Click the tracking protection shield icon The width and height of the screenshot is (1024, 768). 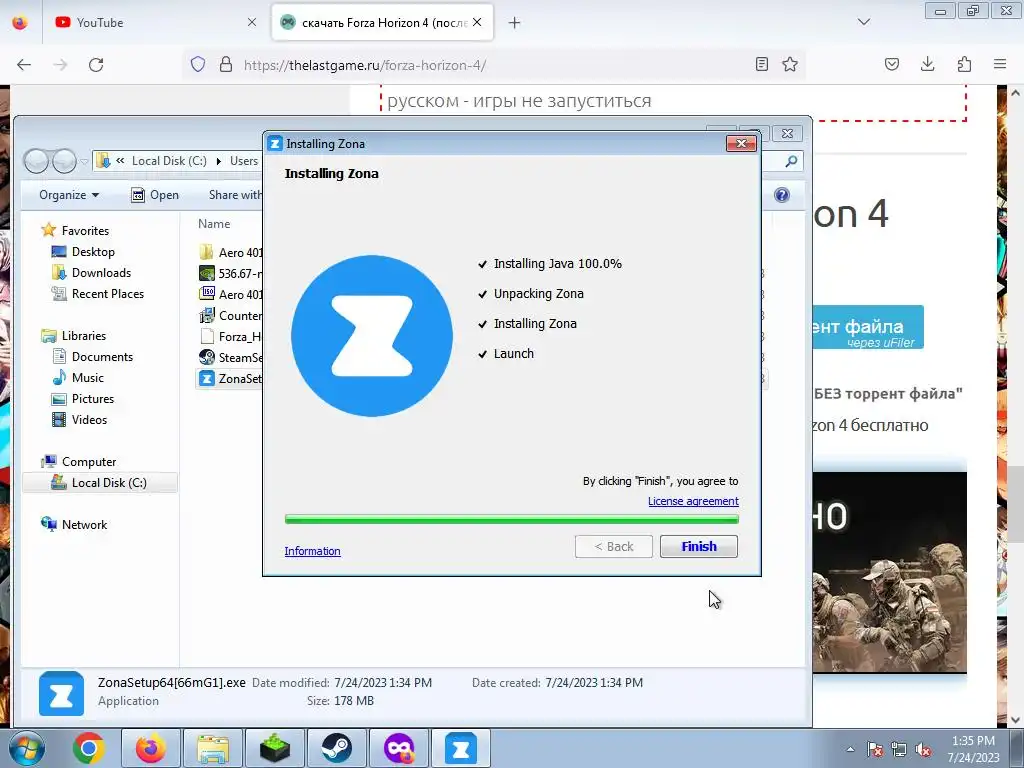coord(198,64)
